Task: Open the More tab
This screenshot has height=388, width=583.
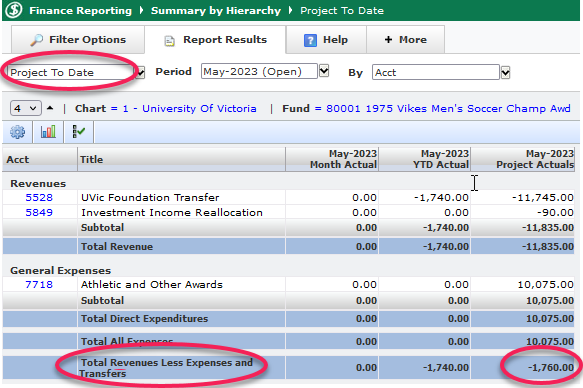Action: tap(406, 40)
